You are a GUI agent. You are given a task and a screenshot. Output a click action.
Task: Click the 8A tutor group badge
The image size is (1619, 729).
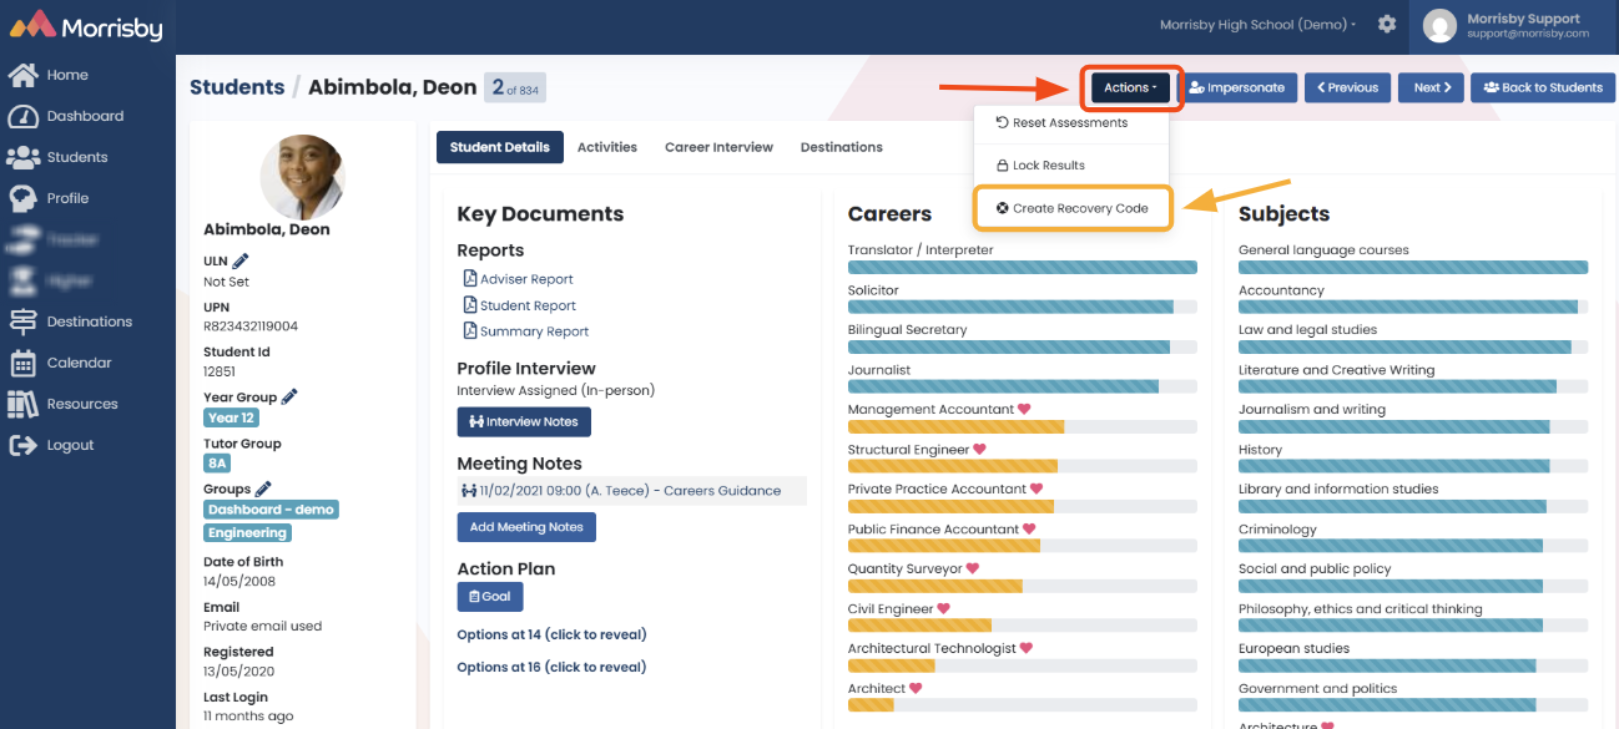(217, 463)
